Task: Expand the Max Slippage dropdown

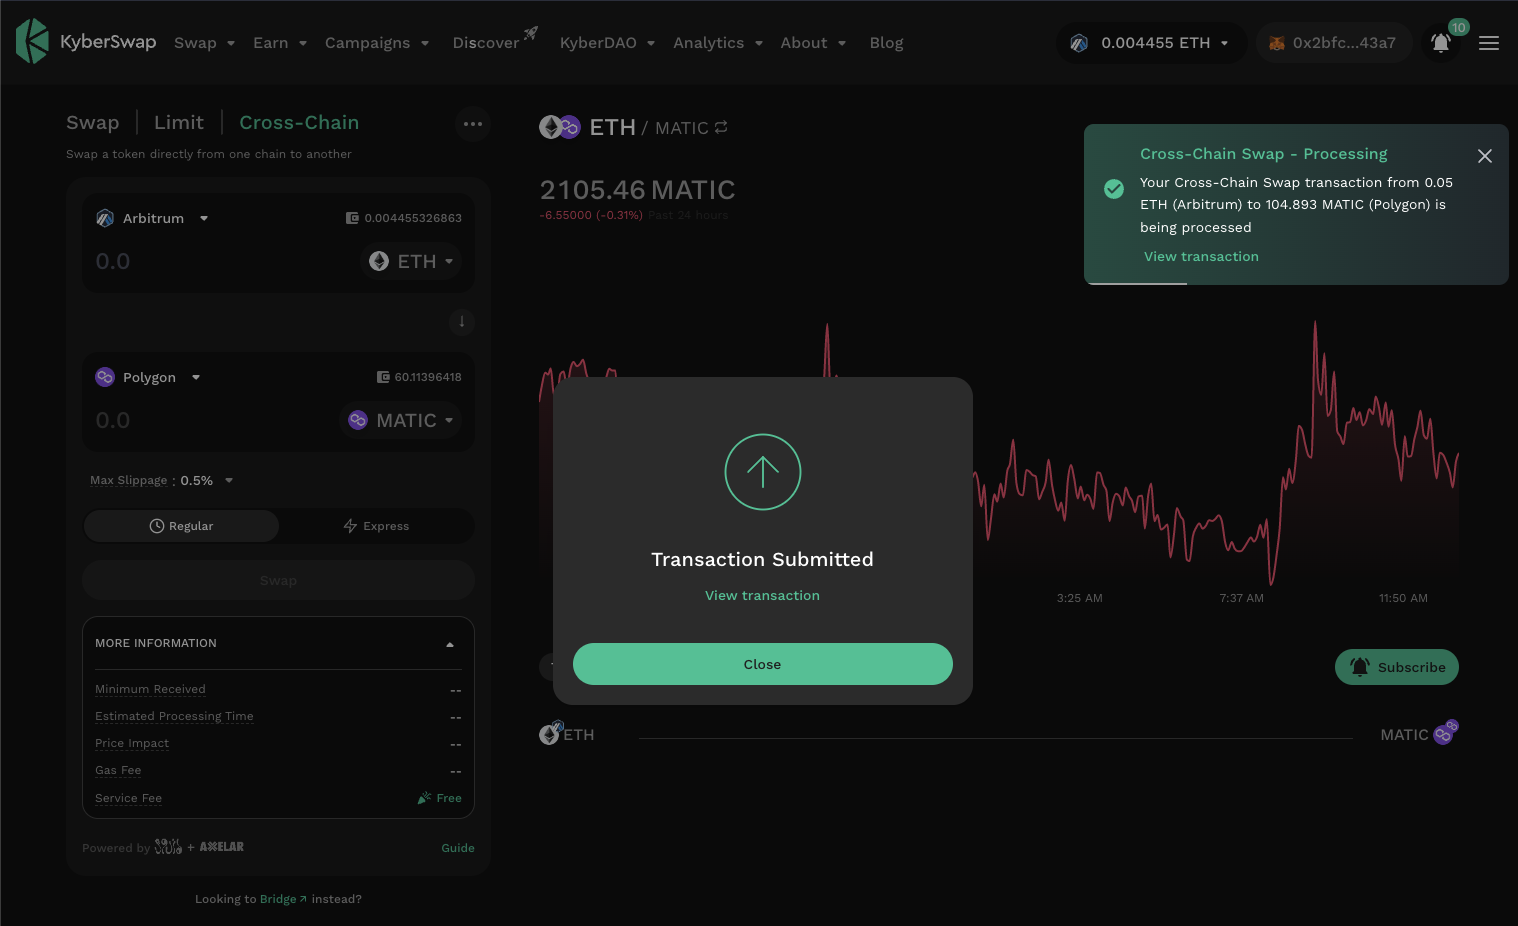Action: coord(229,481)
